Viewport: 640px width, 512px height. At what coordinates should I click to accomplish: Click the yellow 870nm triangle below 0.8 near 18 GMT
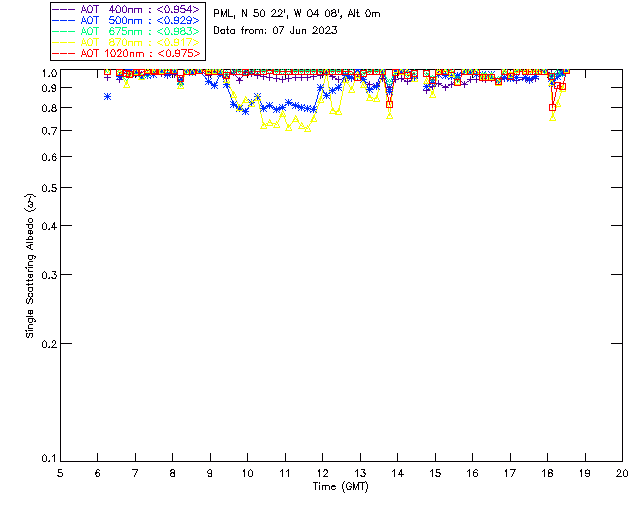pyautogui.click(x=553, y=118)
